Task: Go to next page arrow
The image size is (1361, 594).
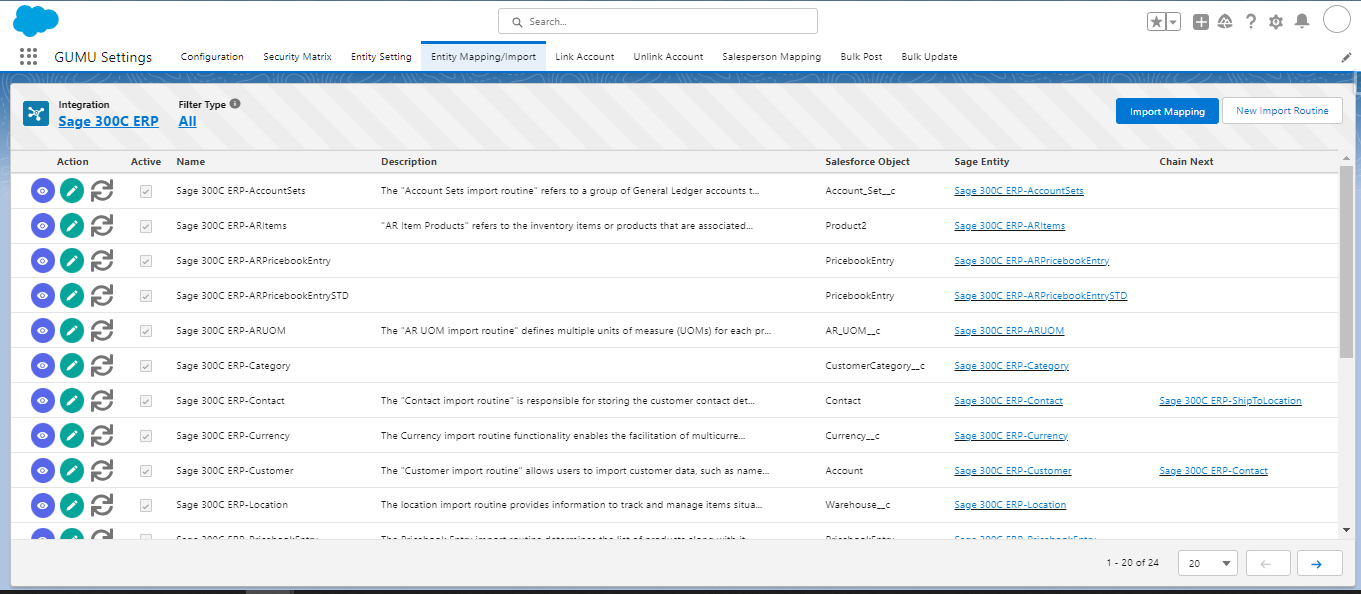Action: tap(1319, 564)
